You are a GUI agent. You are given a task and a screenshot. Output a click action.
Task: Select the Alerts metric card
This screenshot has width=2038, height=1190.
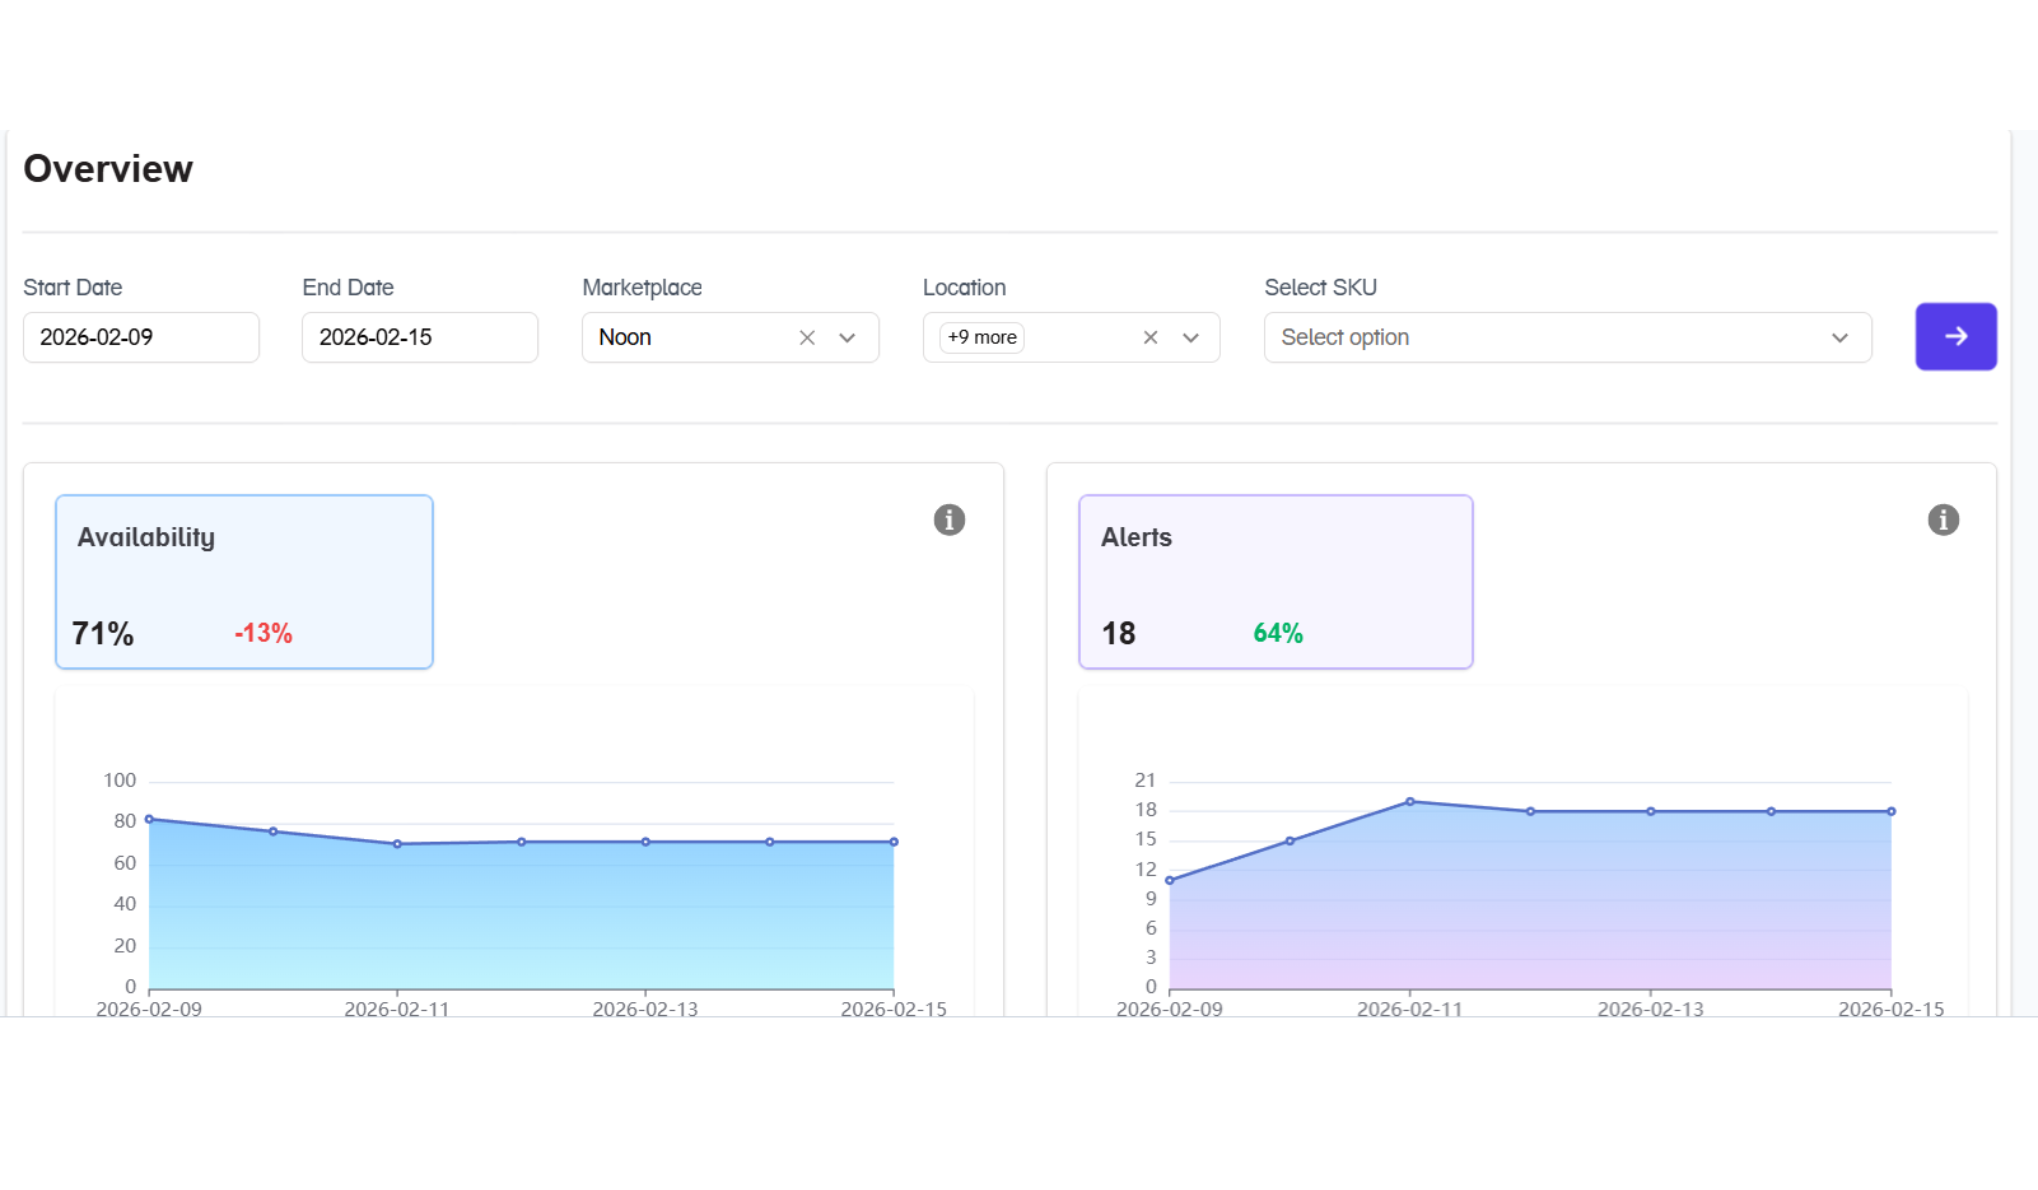pyautogui.click(x=1275, y=581)
